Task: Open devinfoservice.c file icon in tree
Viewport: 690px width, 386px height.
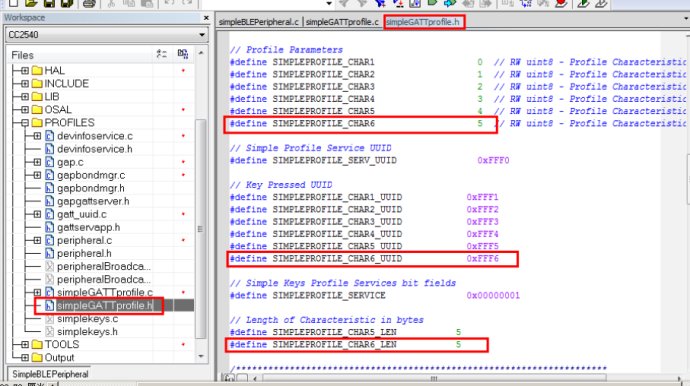Action: (50, 136)
